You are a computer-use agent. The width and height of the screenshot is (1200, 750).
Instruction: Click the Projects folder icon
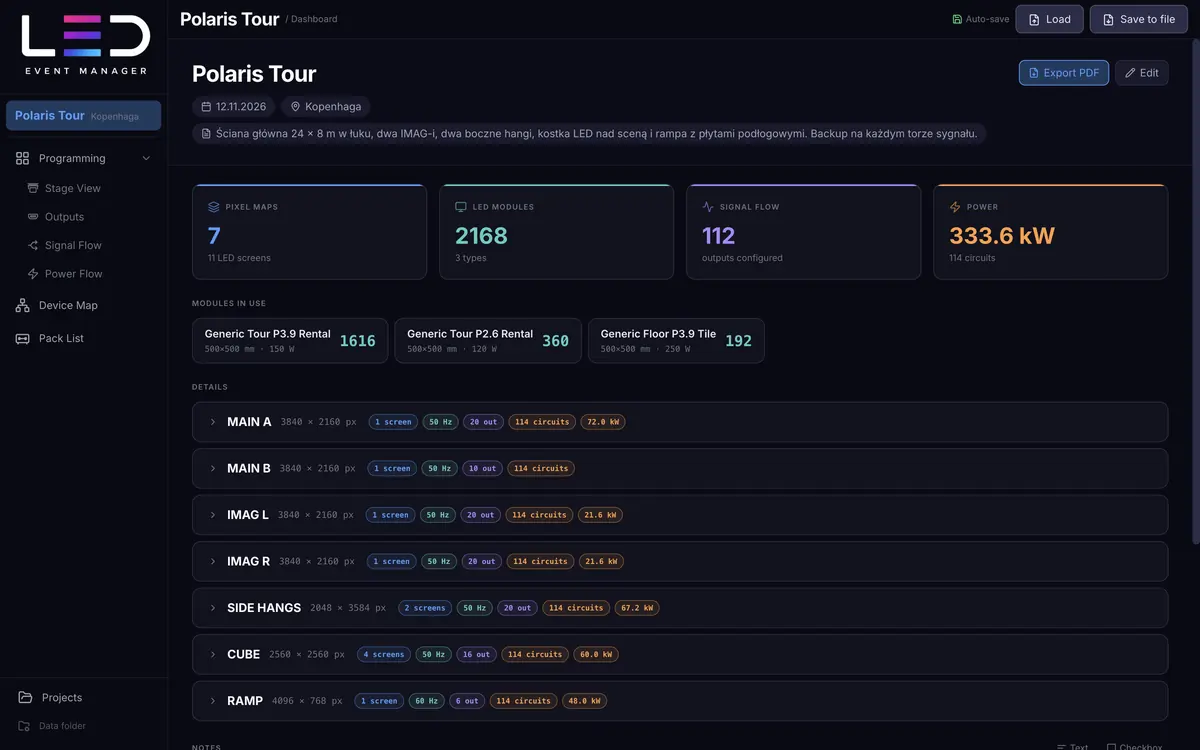point(25,698)
